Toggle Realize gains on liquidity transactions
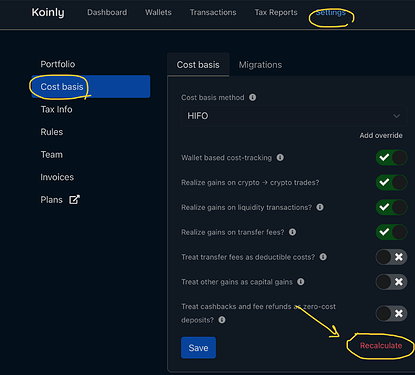 click(x=391, y=207)
